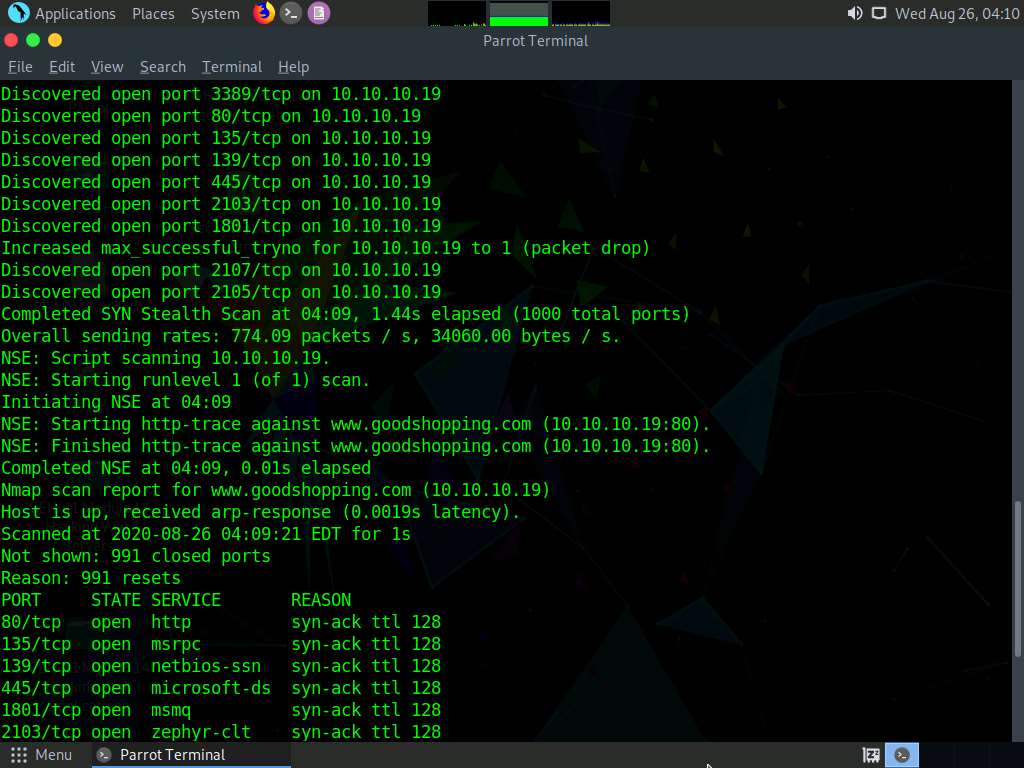Click the line 'Discovered open port 135/tcp'
Screen dimensions: 1024x768
[x=216, y=138]
